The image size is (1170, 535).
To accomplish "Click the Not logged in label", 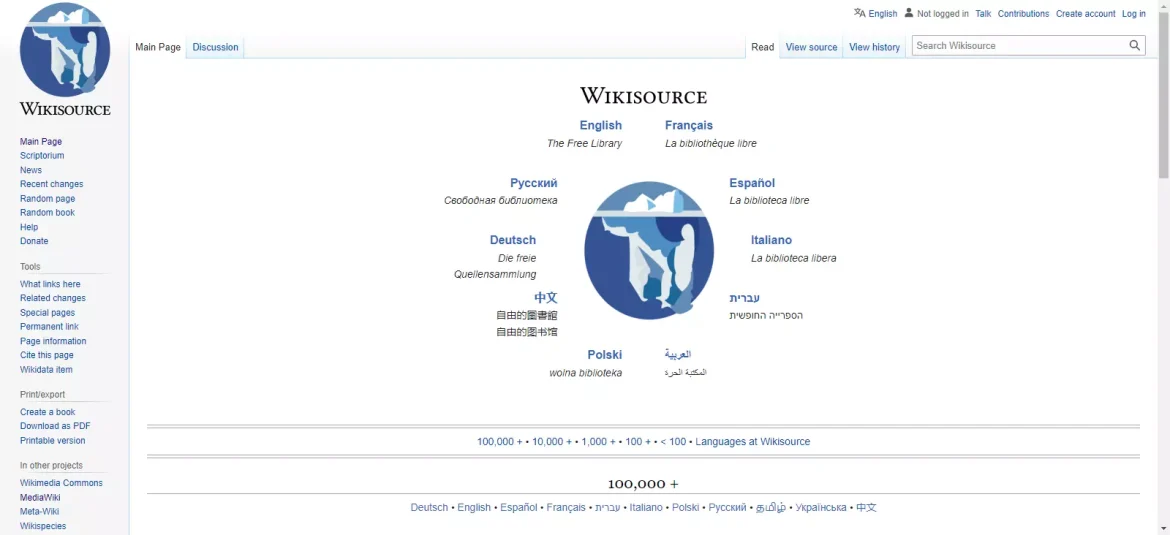I will click(x=942, y=13).
